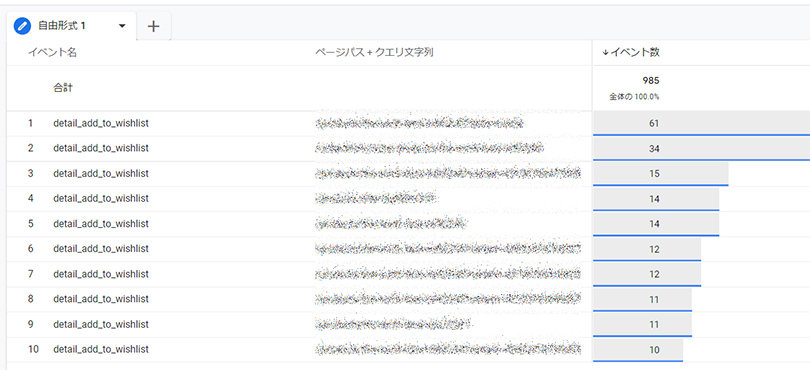Viewport: 810px width, 370px height.
Task: Select row 8 detail_add_to_wishlist event name
Action: tap(101, 299)
